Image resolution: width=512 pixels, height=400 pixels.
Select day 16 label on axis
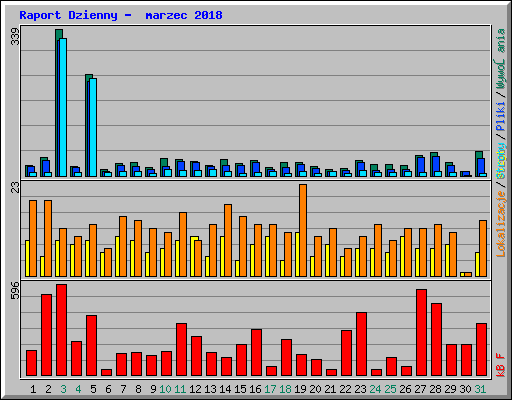pos(255,389)
